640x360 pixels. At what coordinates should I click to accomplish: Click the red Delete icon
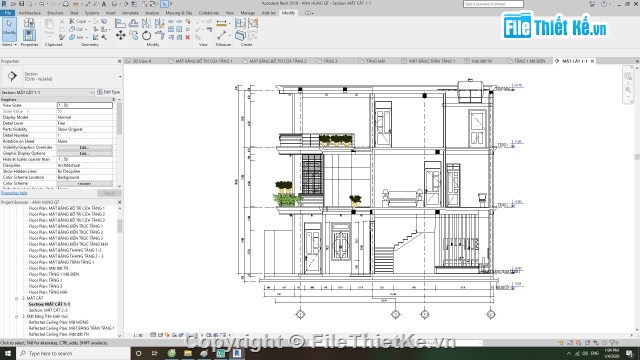tap(188, 37)
